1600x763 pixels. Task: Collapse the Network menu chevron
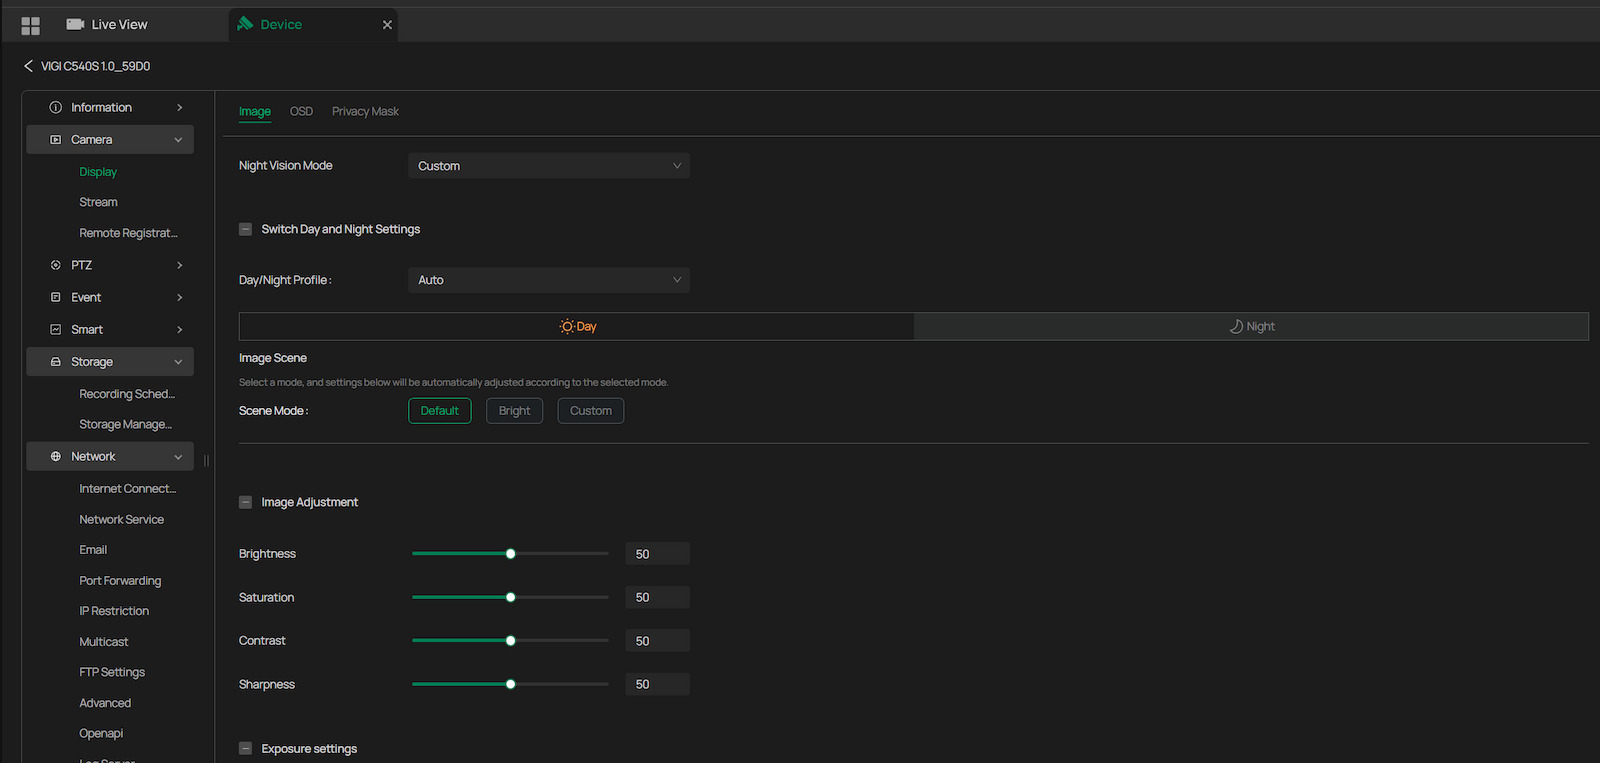tap(178, 456)
